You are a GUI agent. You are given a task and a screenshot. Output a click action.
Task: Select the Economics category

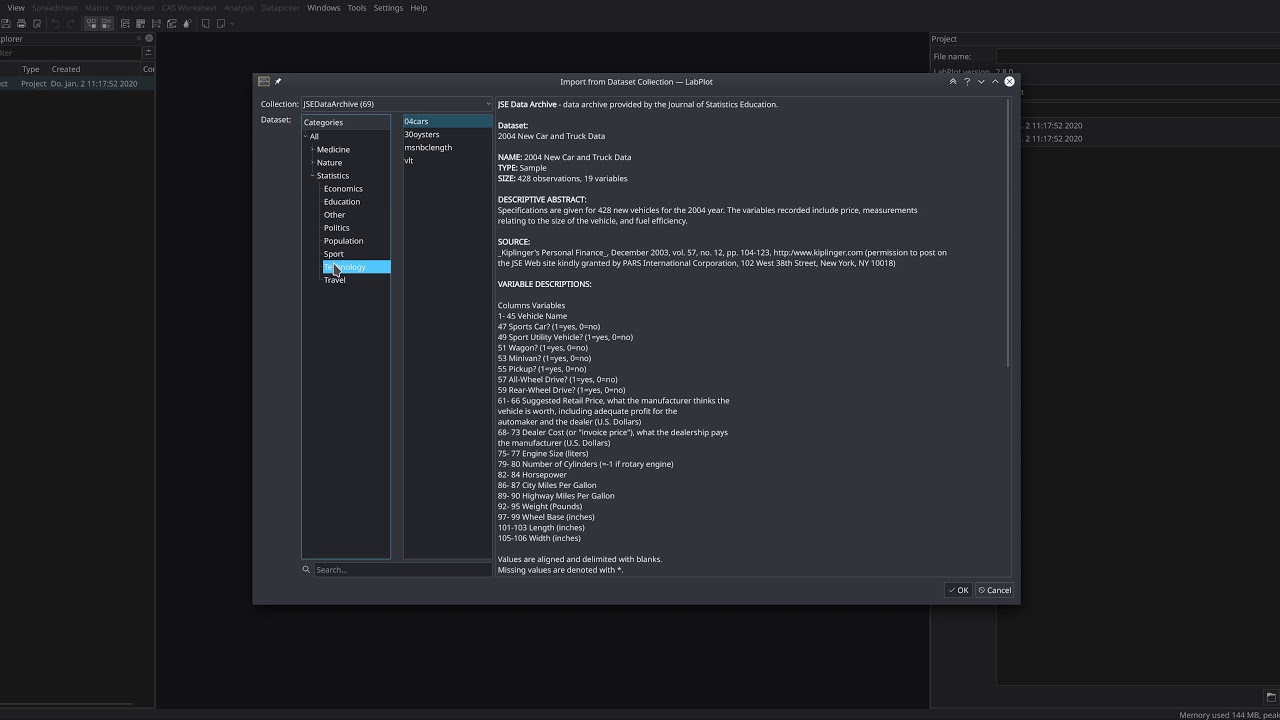tap(343, 188)
